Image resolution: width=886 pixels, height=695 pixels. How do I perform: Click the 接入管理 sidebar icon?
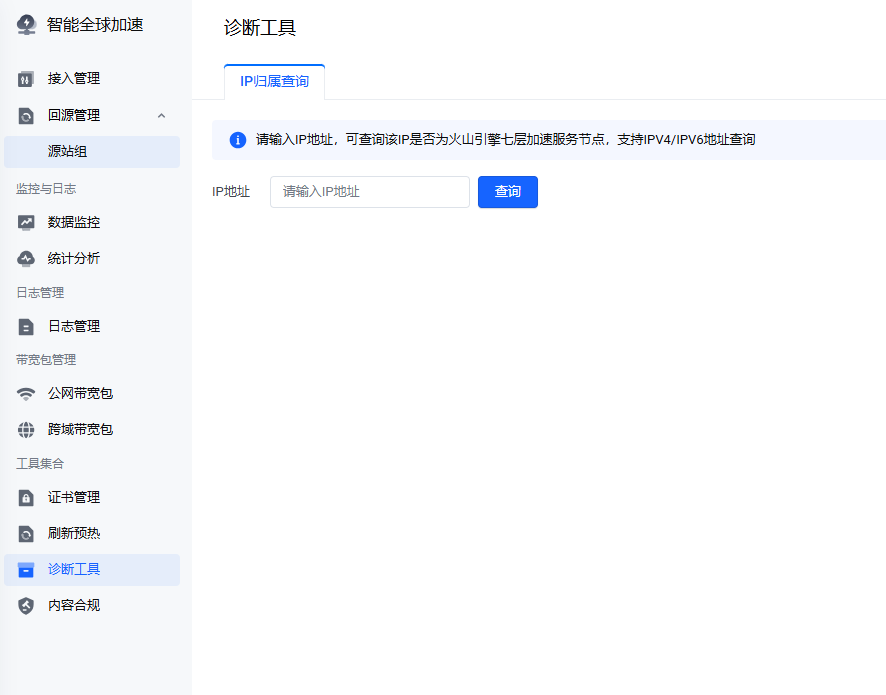pos(27,79)
